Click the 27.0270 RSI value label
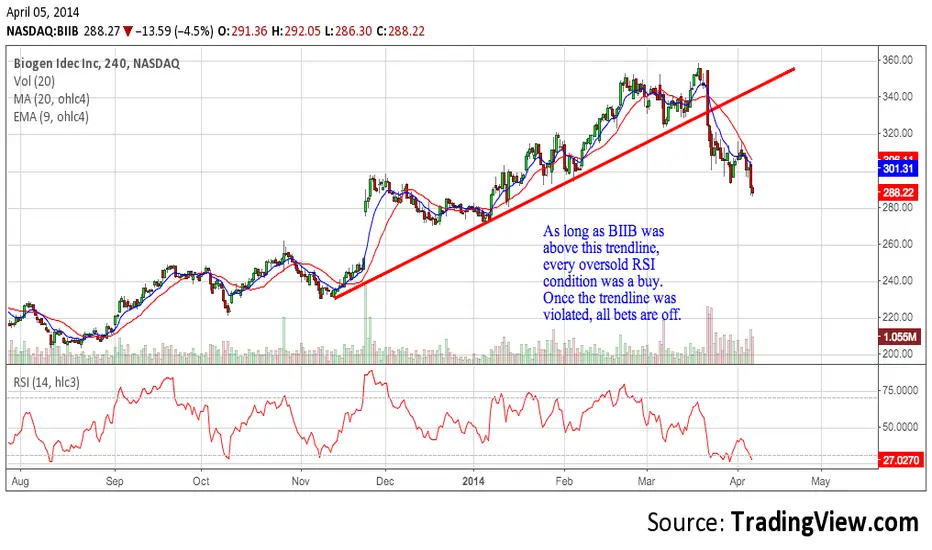932x550 pixels. (x=901, y=460)
